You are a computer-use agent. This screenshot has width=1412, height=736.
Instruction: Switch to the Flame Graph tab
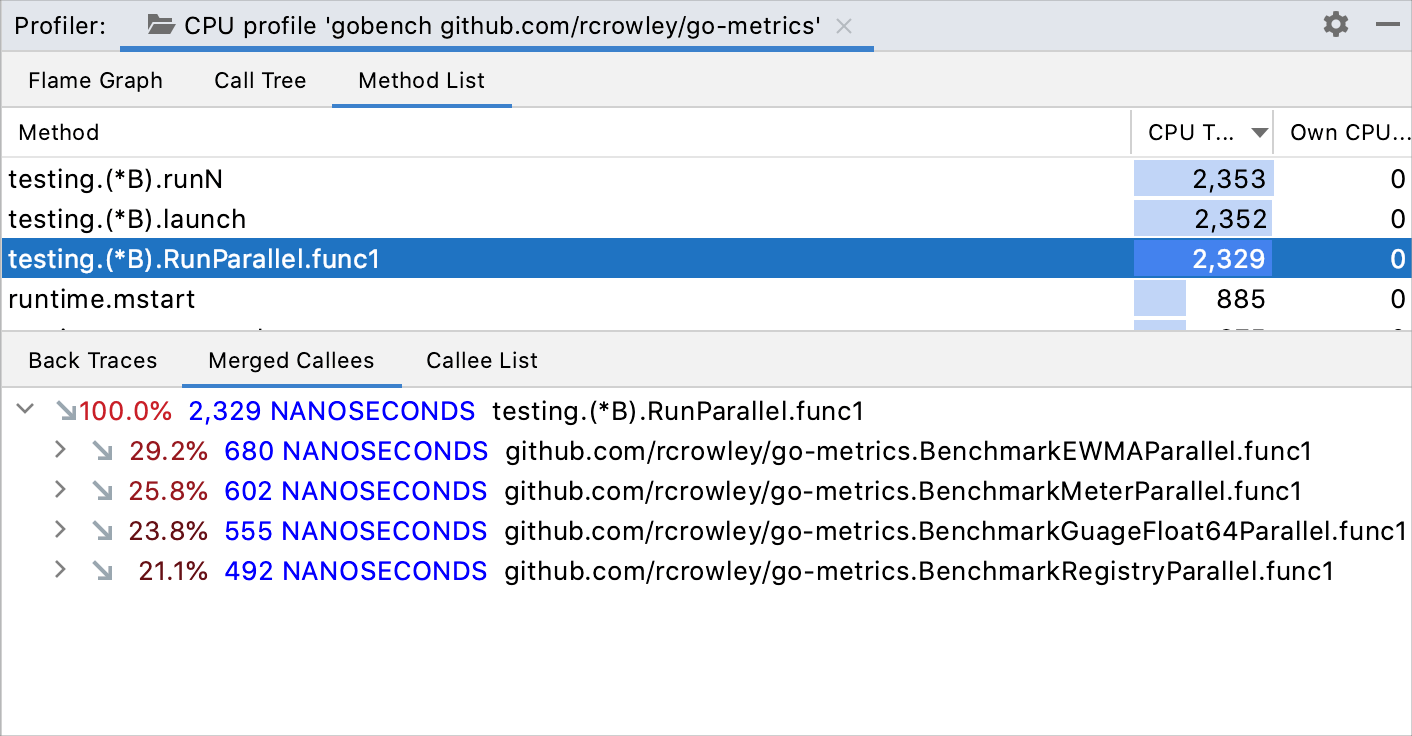coord(95,80)
